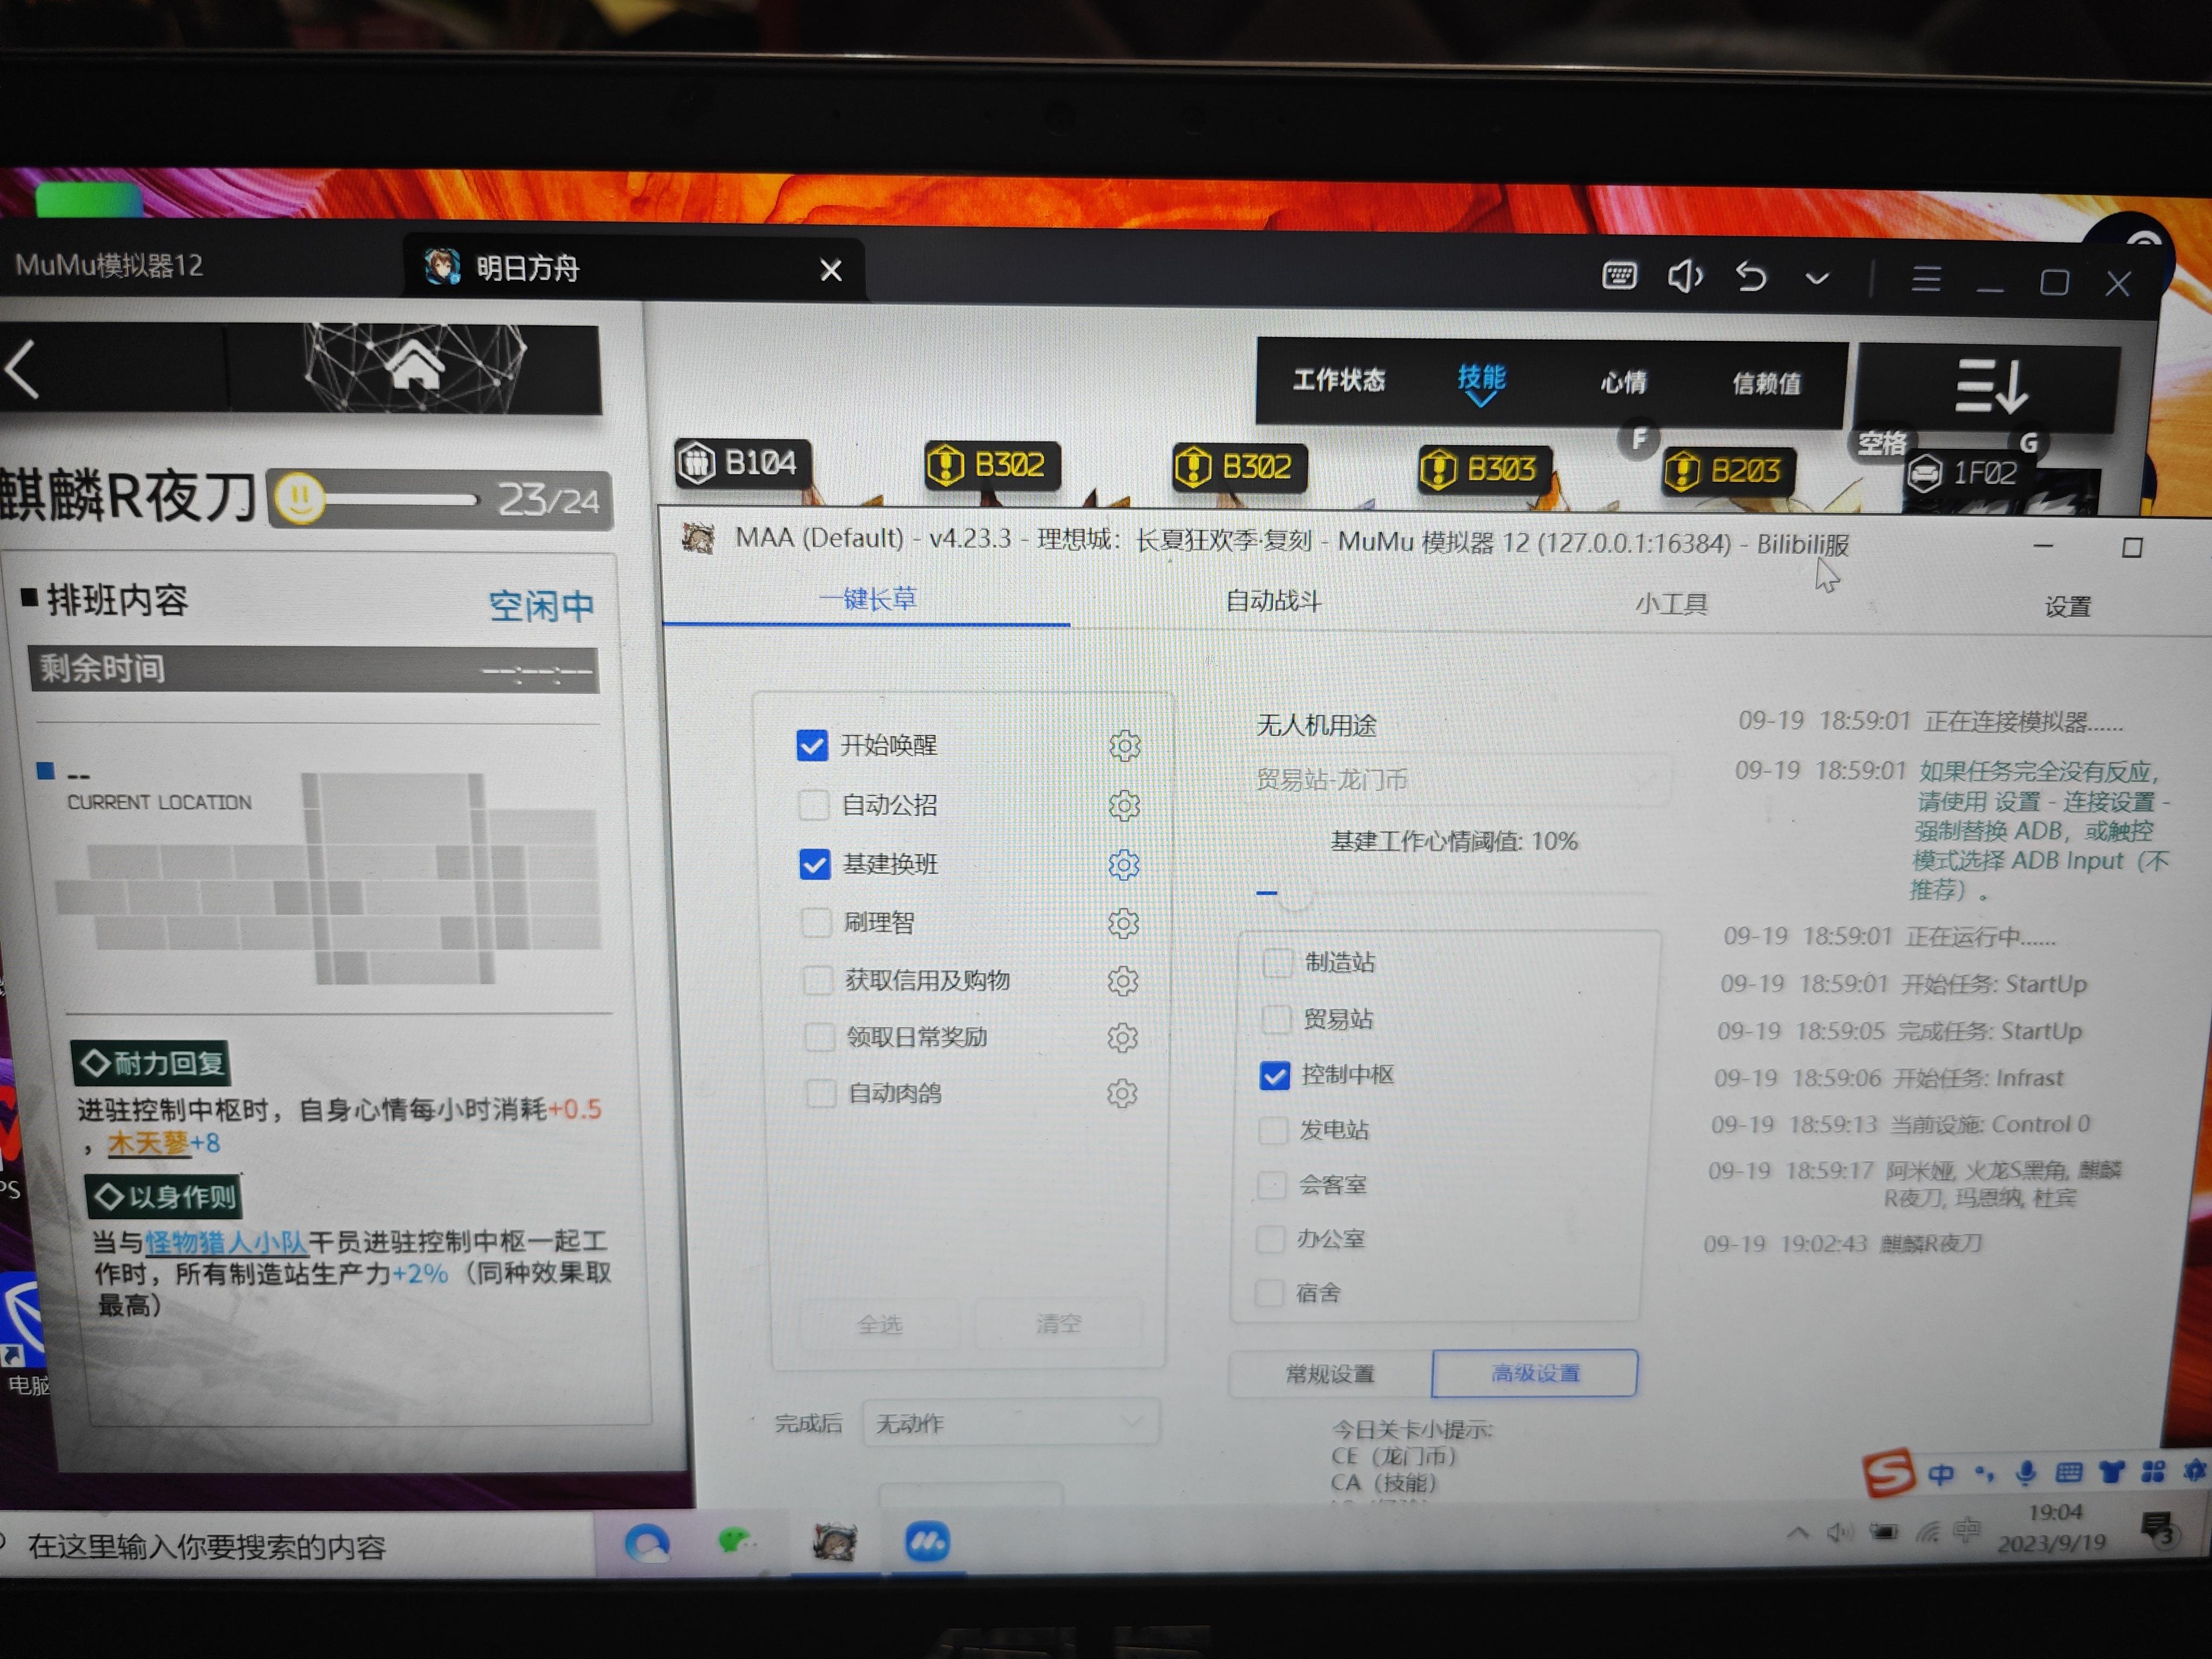The image size is (2212, 1659).
Task: Click the MuMu keyboard mapping icon
Action: click(x=1619, y=275)
